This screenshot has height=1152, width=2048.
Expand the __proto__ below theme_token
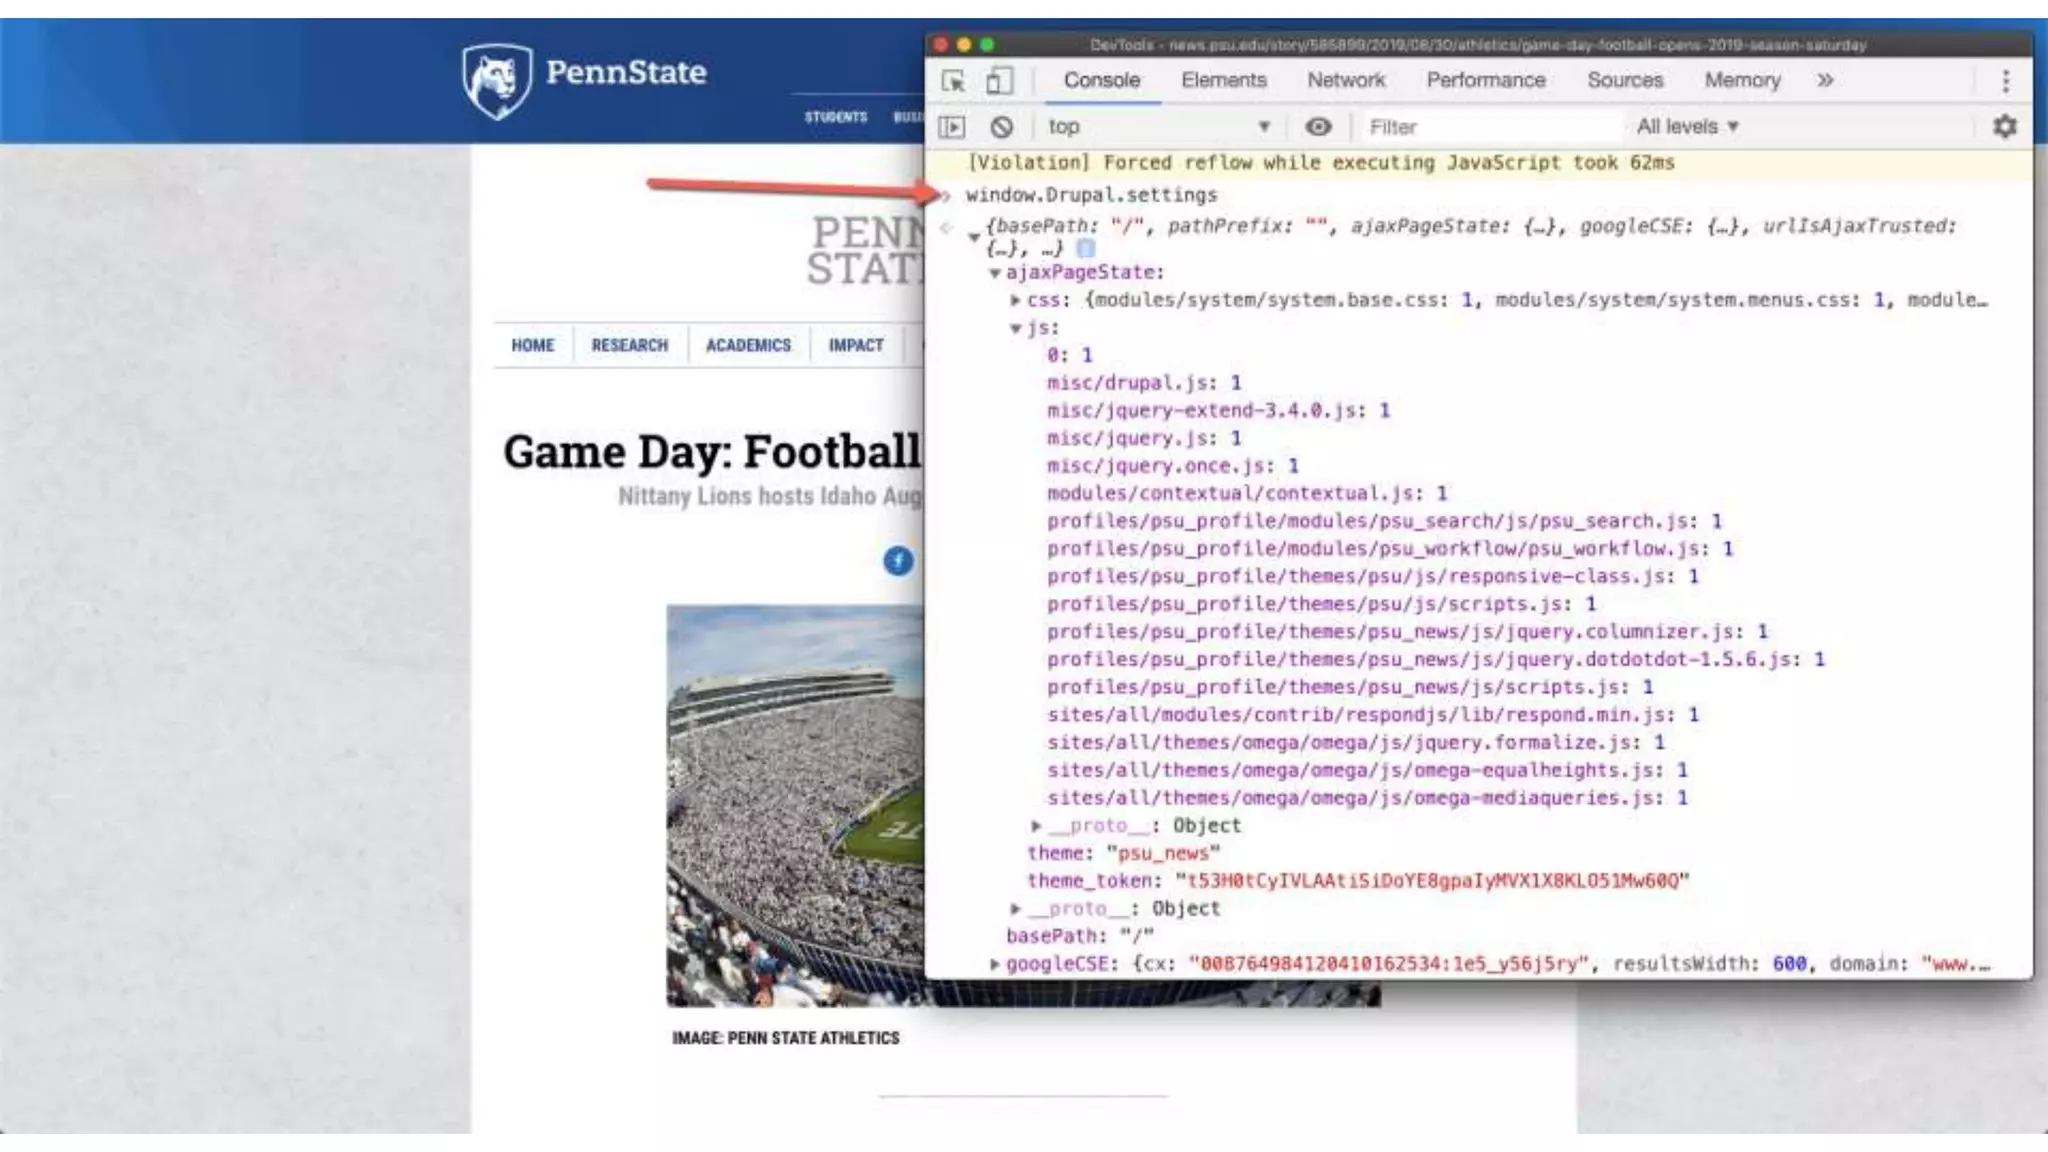[x=1015, y=909]
